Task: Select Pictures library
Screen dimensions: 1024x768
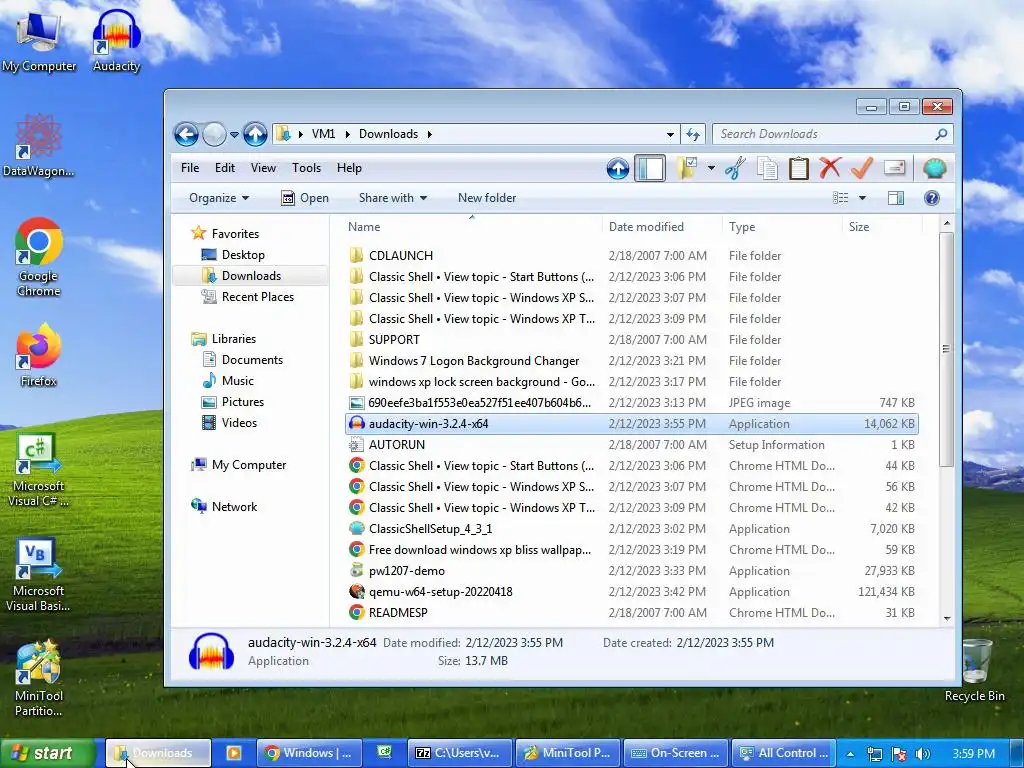Action: click(243, 402)
